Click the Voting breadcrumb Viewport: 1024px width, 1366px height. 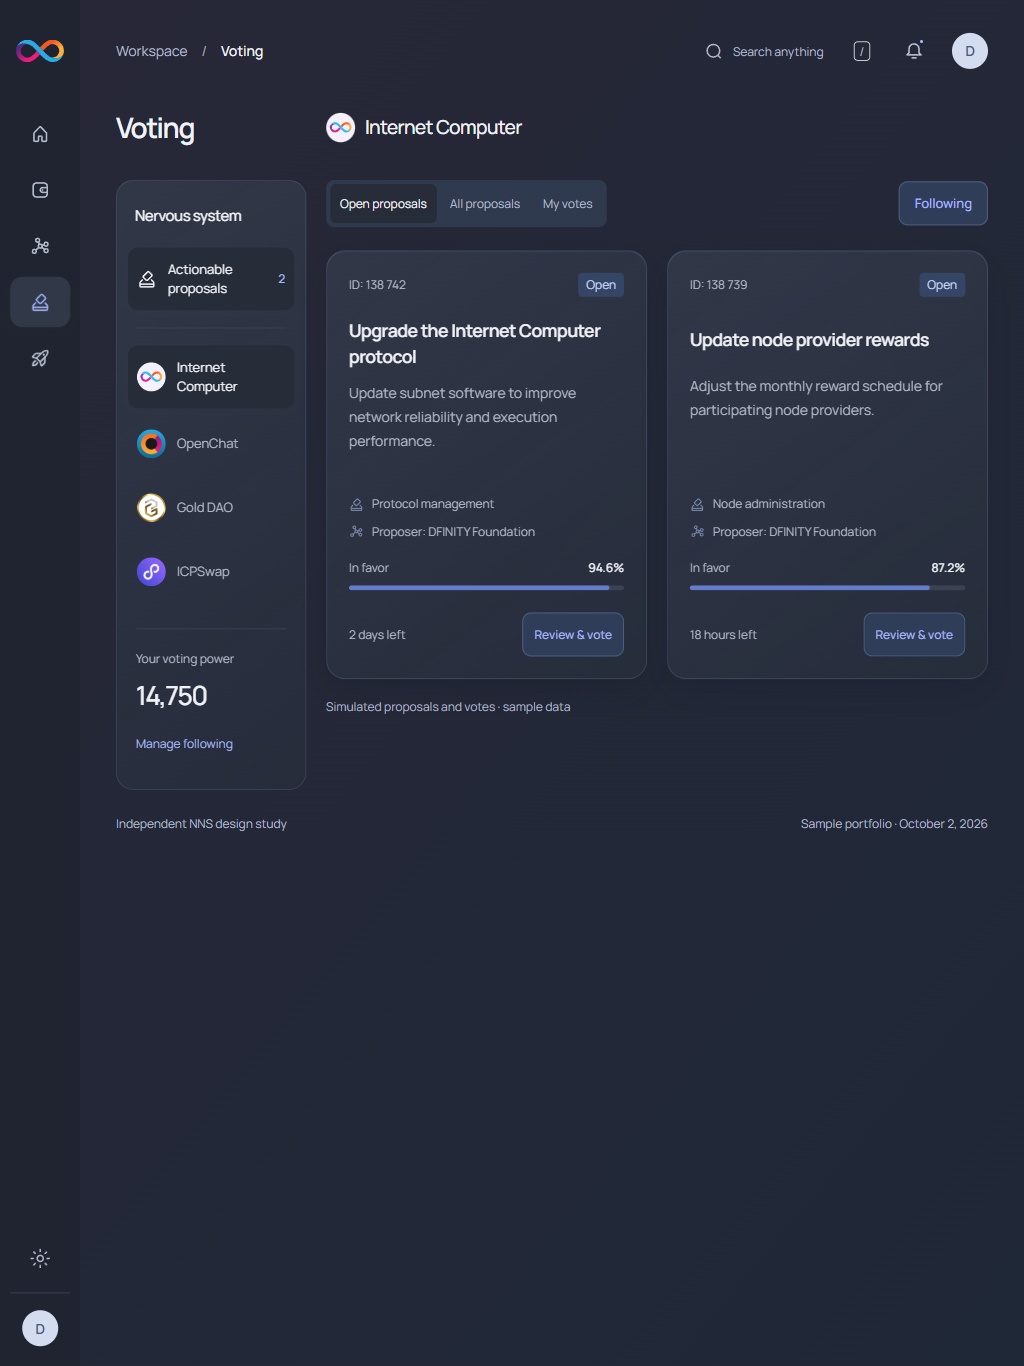[x=242, y=51]
